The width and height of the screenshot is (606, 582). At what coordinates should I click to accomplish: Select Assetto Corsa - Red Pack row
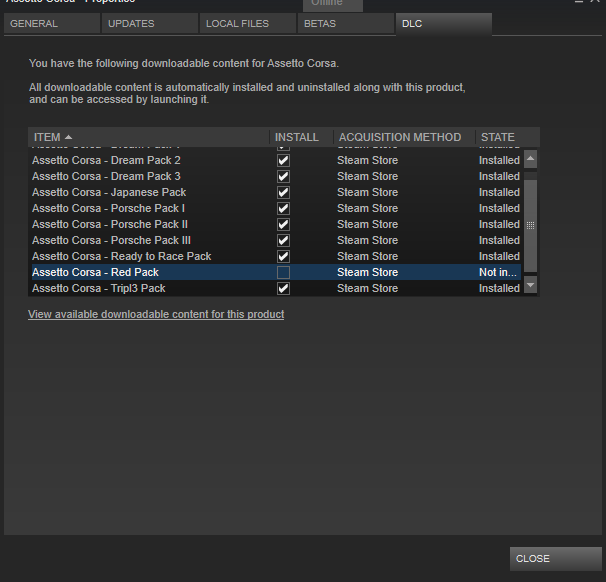click(x=276, y=272)
